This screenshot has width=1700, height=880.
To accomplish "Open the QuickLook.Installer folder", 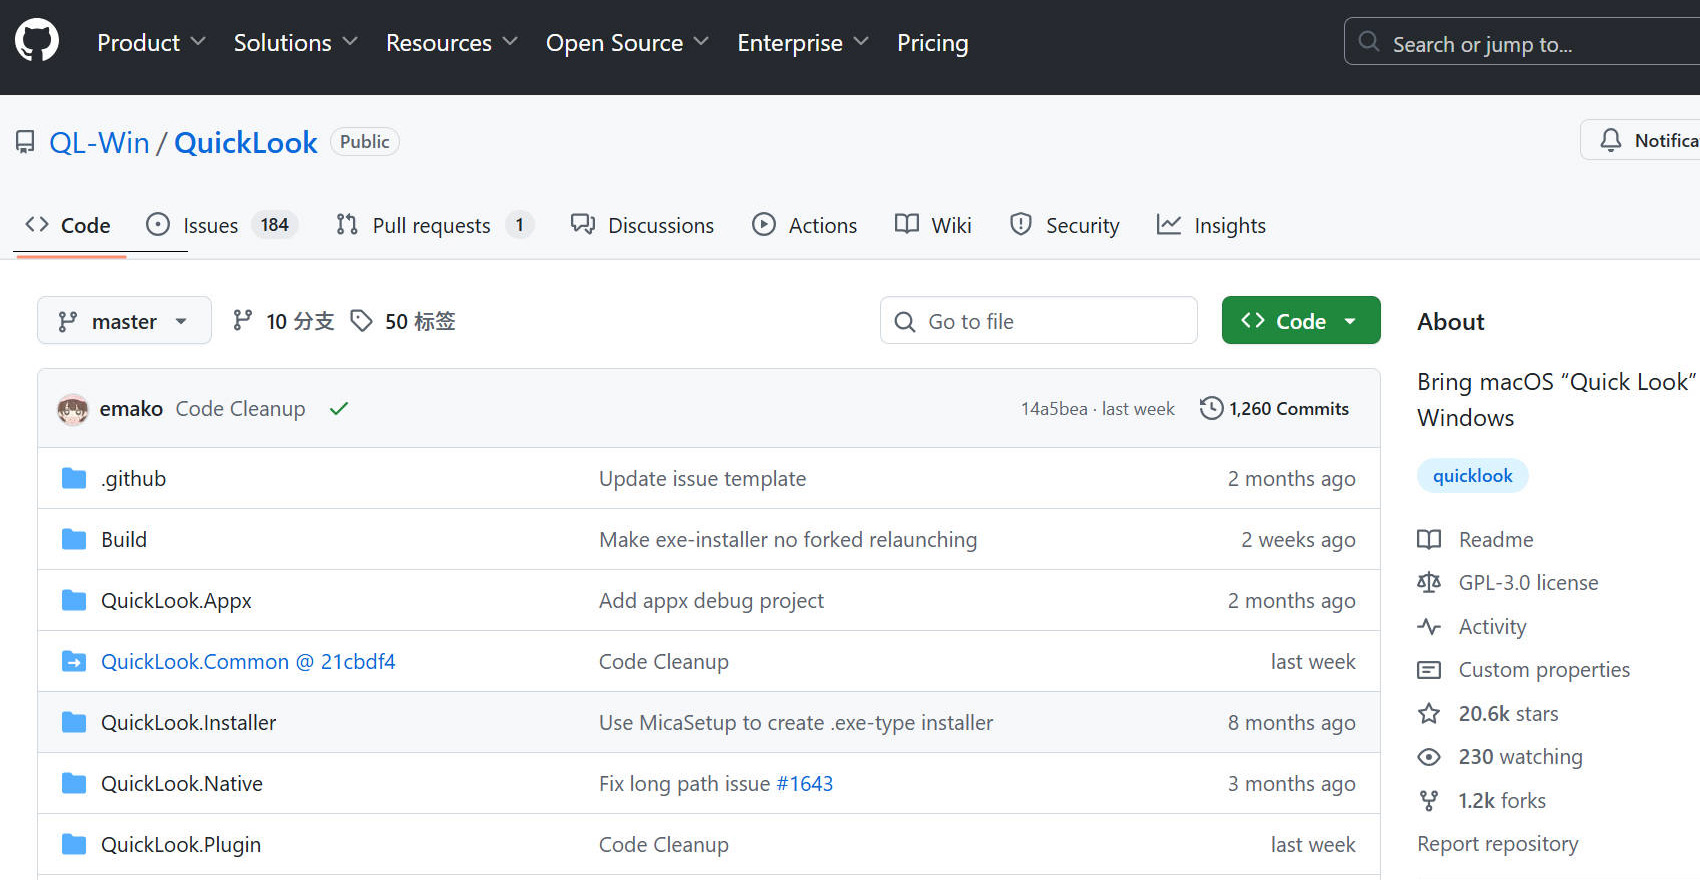I will point(188,723).
